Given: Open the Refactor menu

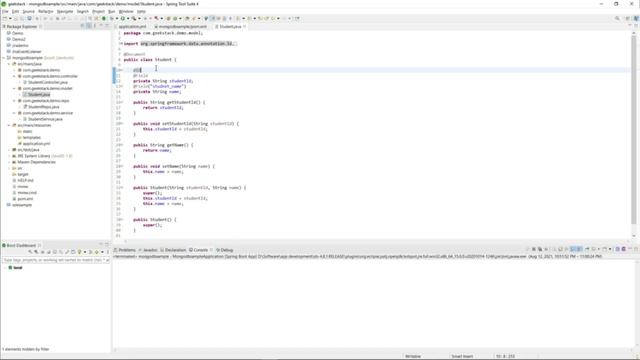Looking at the screenshot, I should pyautogui.click(x=46, y=11).
